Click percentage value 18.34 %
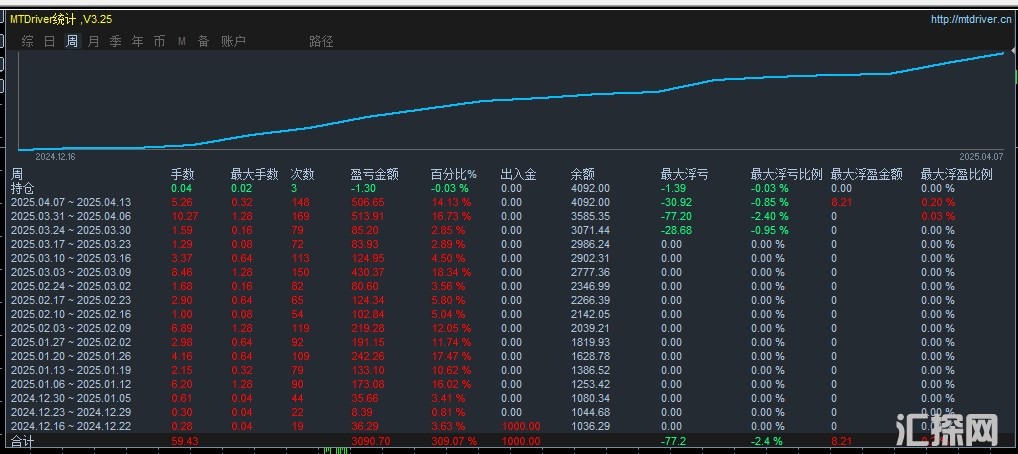This screenshot has height=454, width=1018. 451,272
